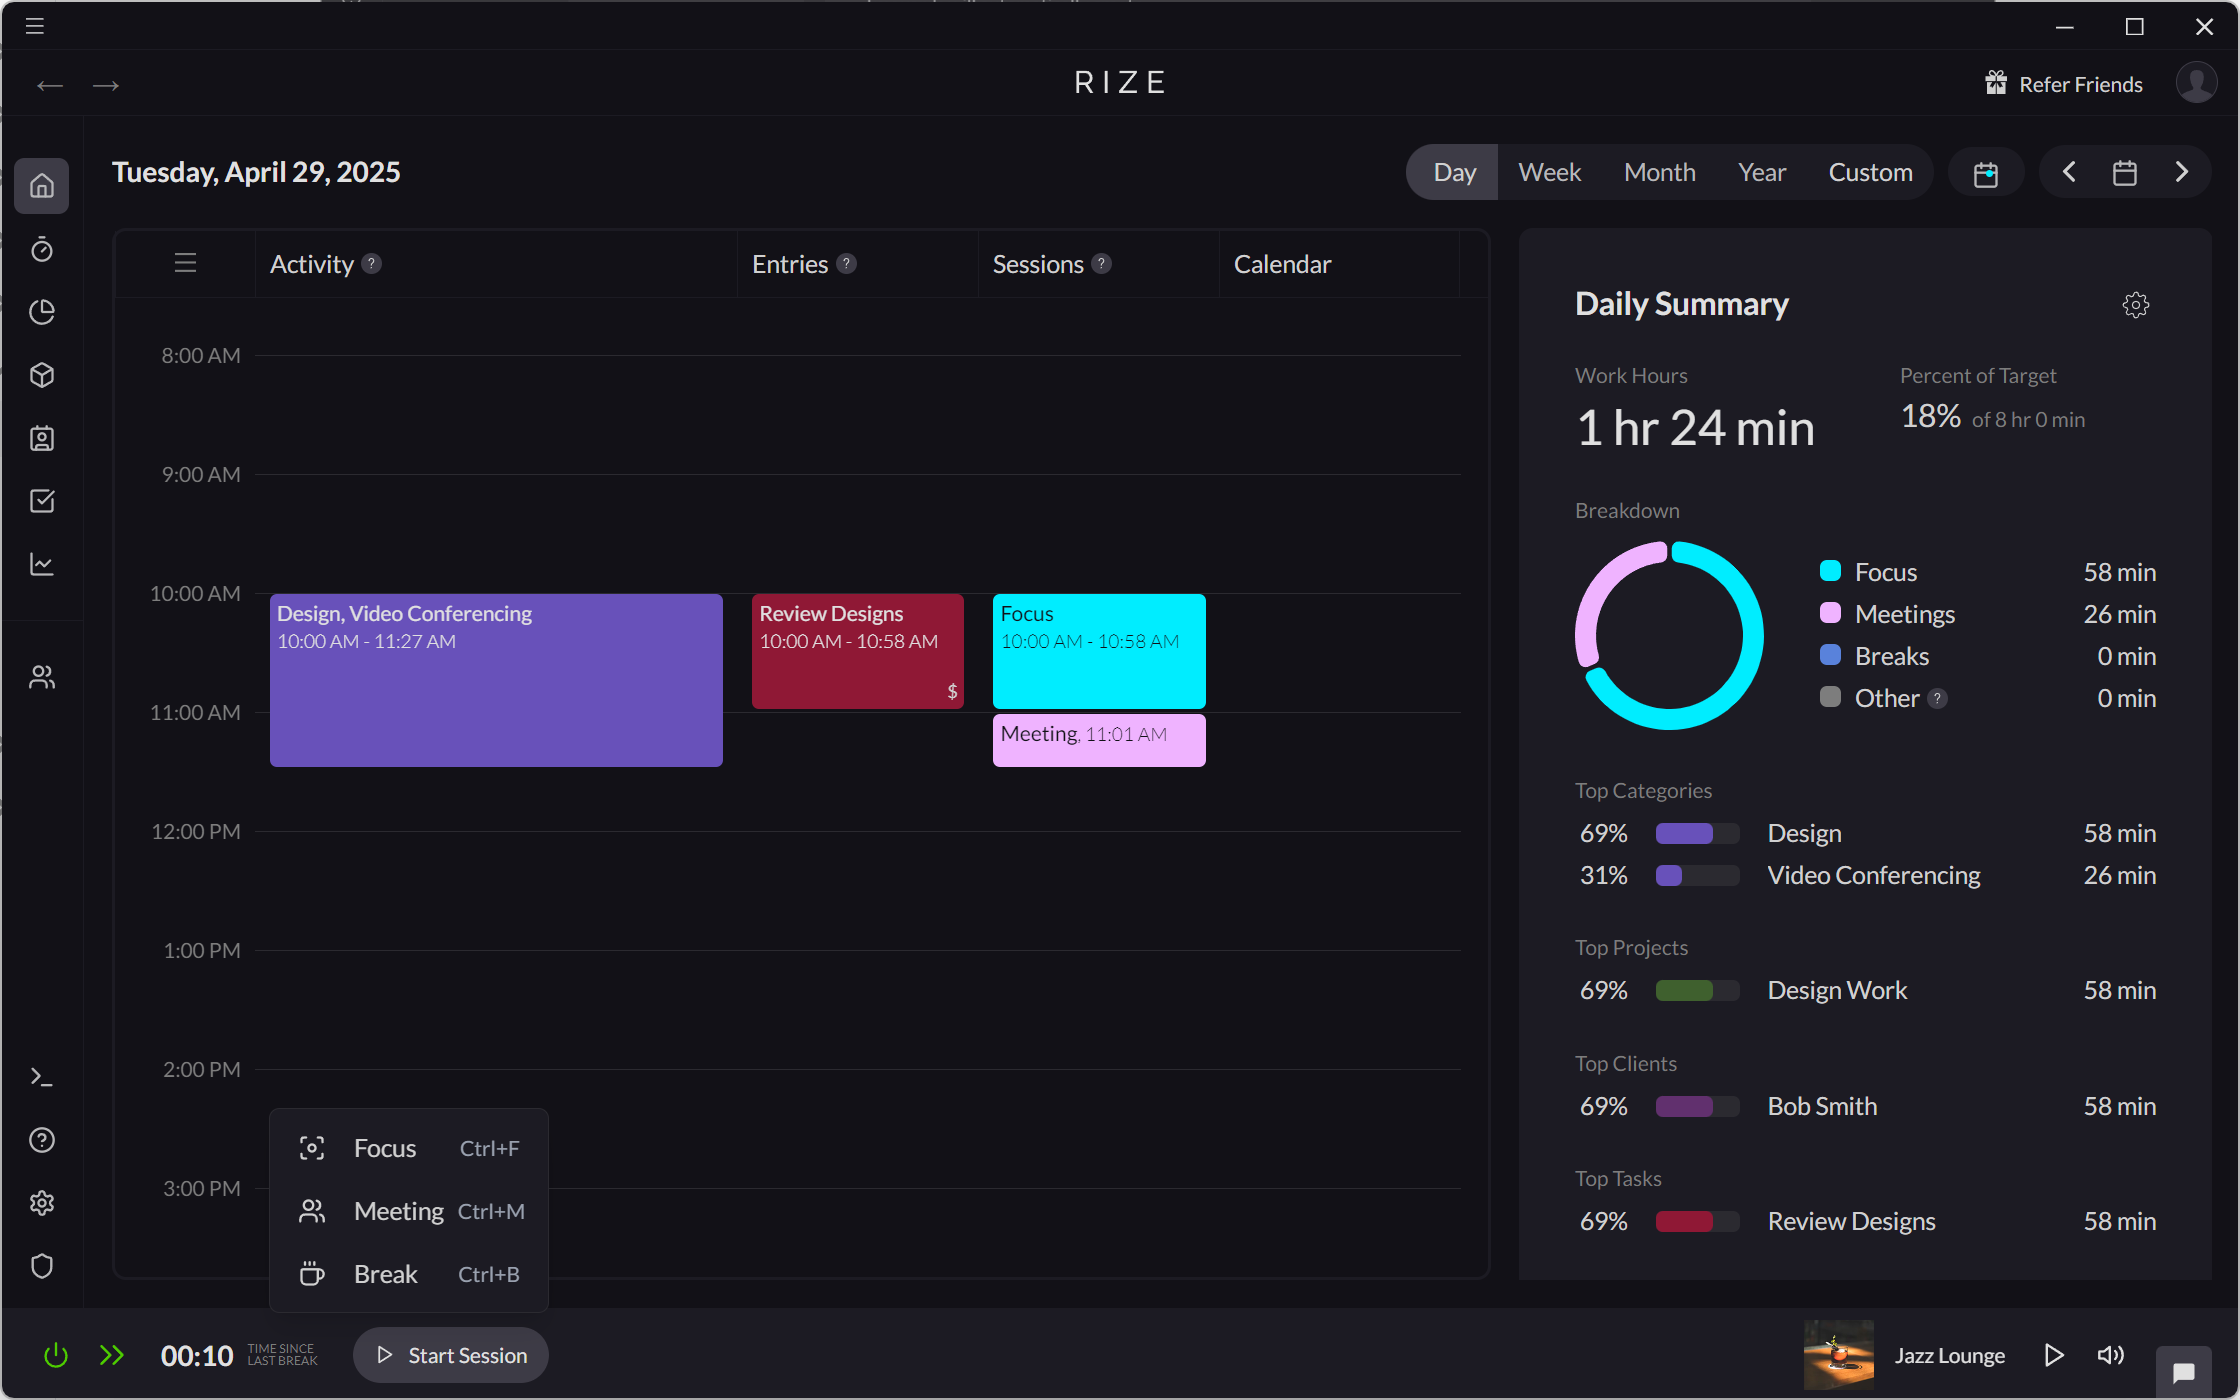Open the hamburger menu top left
Viewport: 2240px width, 1400px height.
[x=33, y=26]
